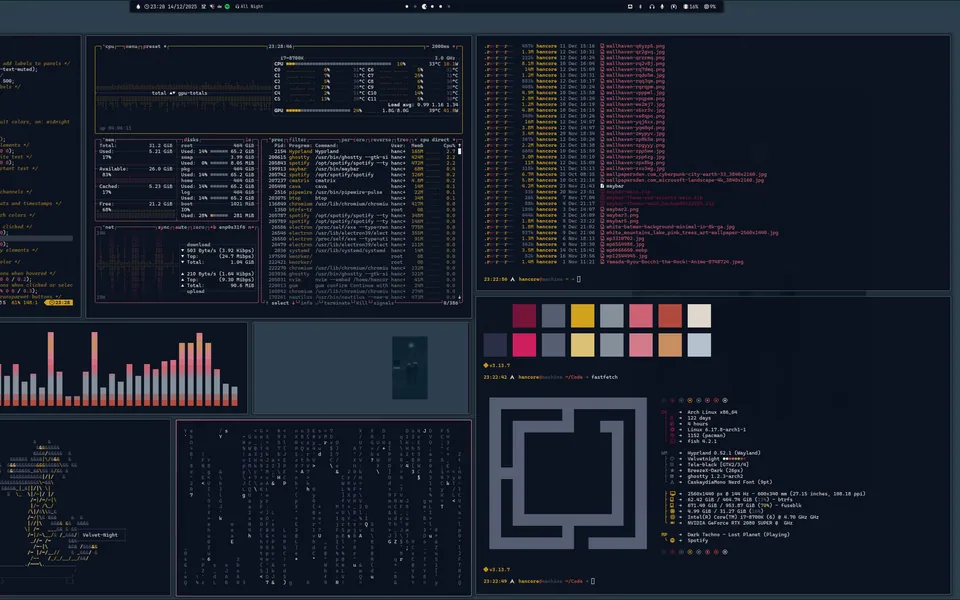Click the dark maroon color swatch

point(524,316)
